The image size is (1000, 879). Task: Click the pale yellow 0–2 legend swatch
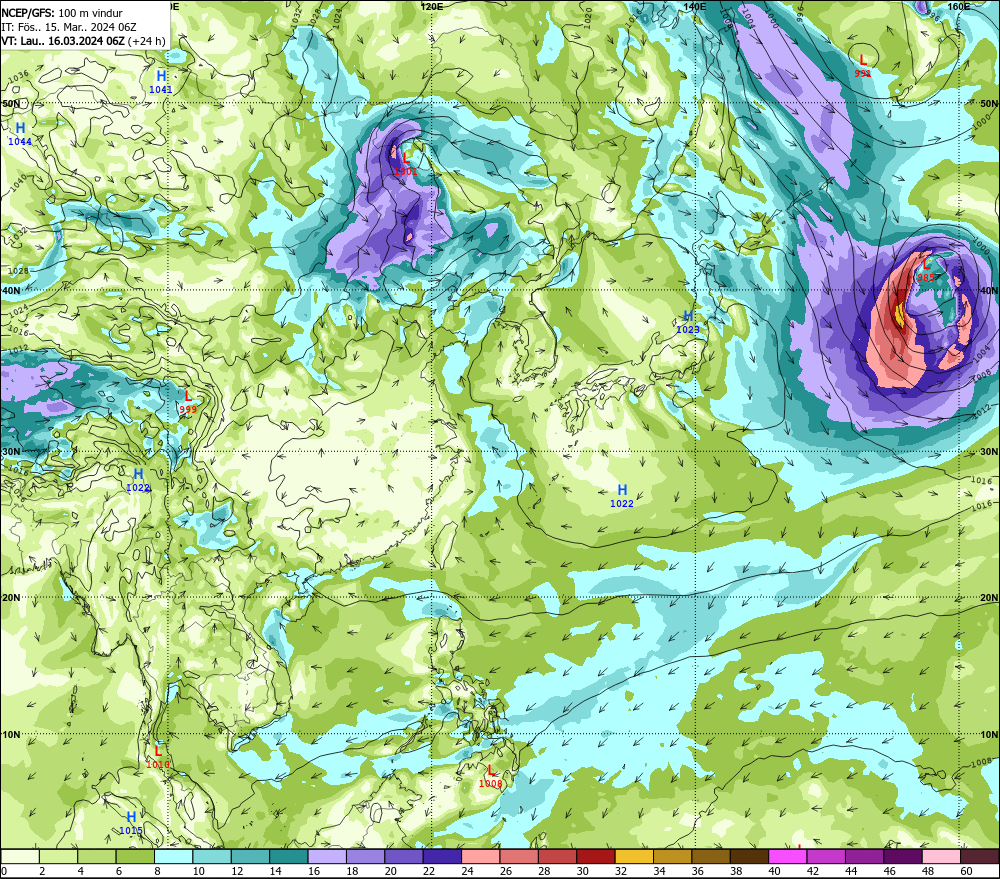pyautogui.click(x=20, y=856)
